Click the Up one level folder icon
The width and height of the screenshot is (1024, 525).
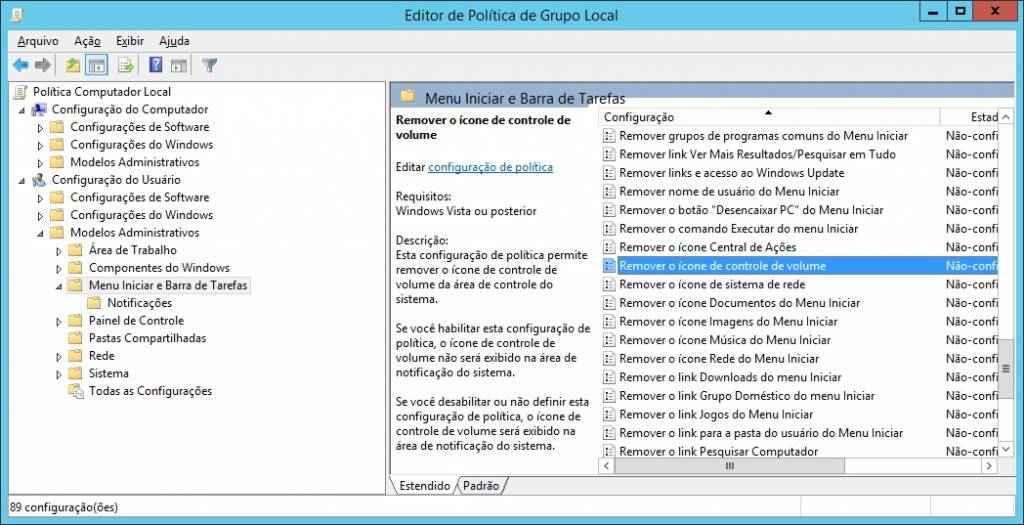tap(72, 65)
